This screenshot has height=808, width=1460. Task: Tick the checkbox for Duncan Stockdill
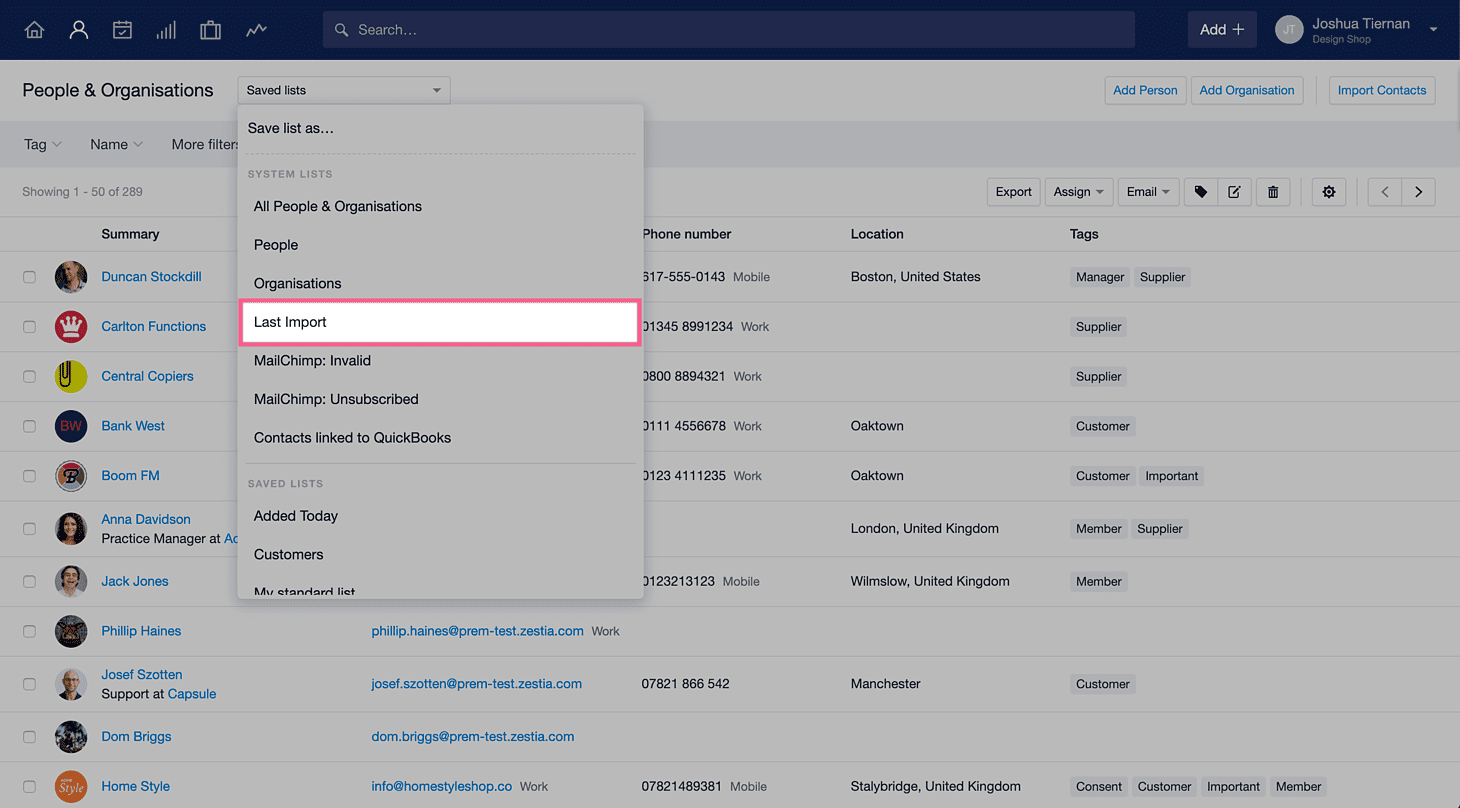(29, 277)
